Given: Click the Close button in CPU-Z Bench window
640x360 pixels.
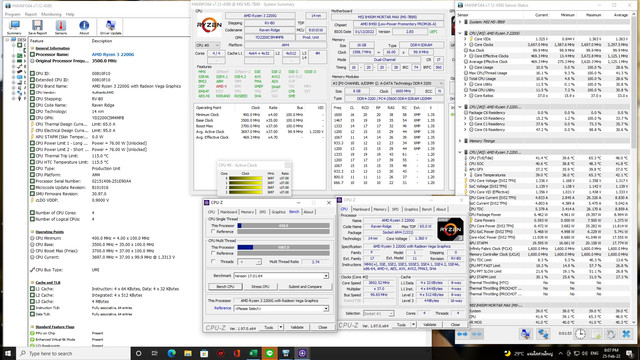Looking at the screenshot, I should [322, 327].
